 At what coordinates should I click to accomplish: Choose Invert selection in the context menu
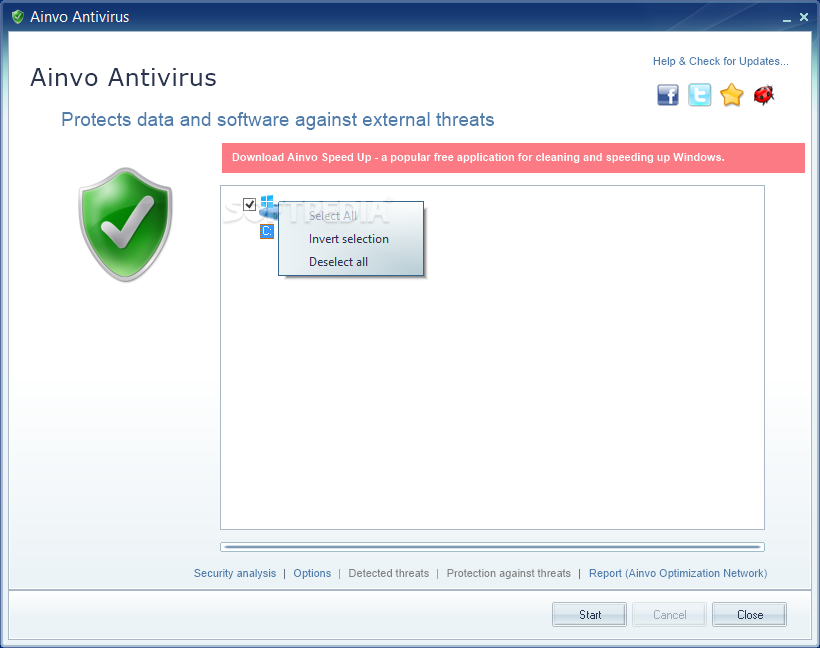coord(349,238)
